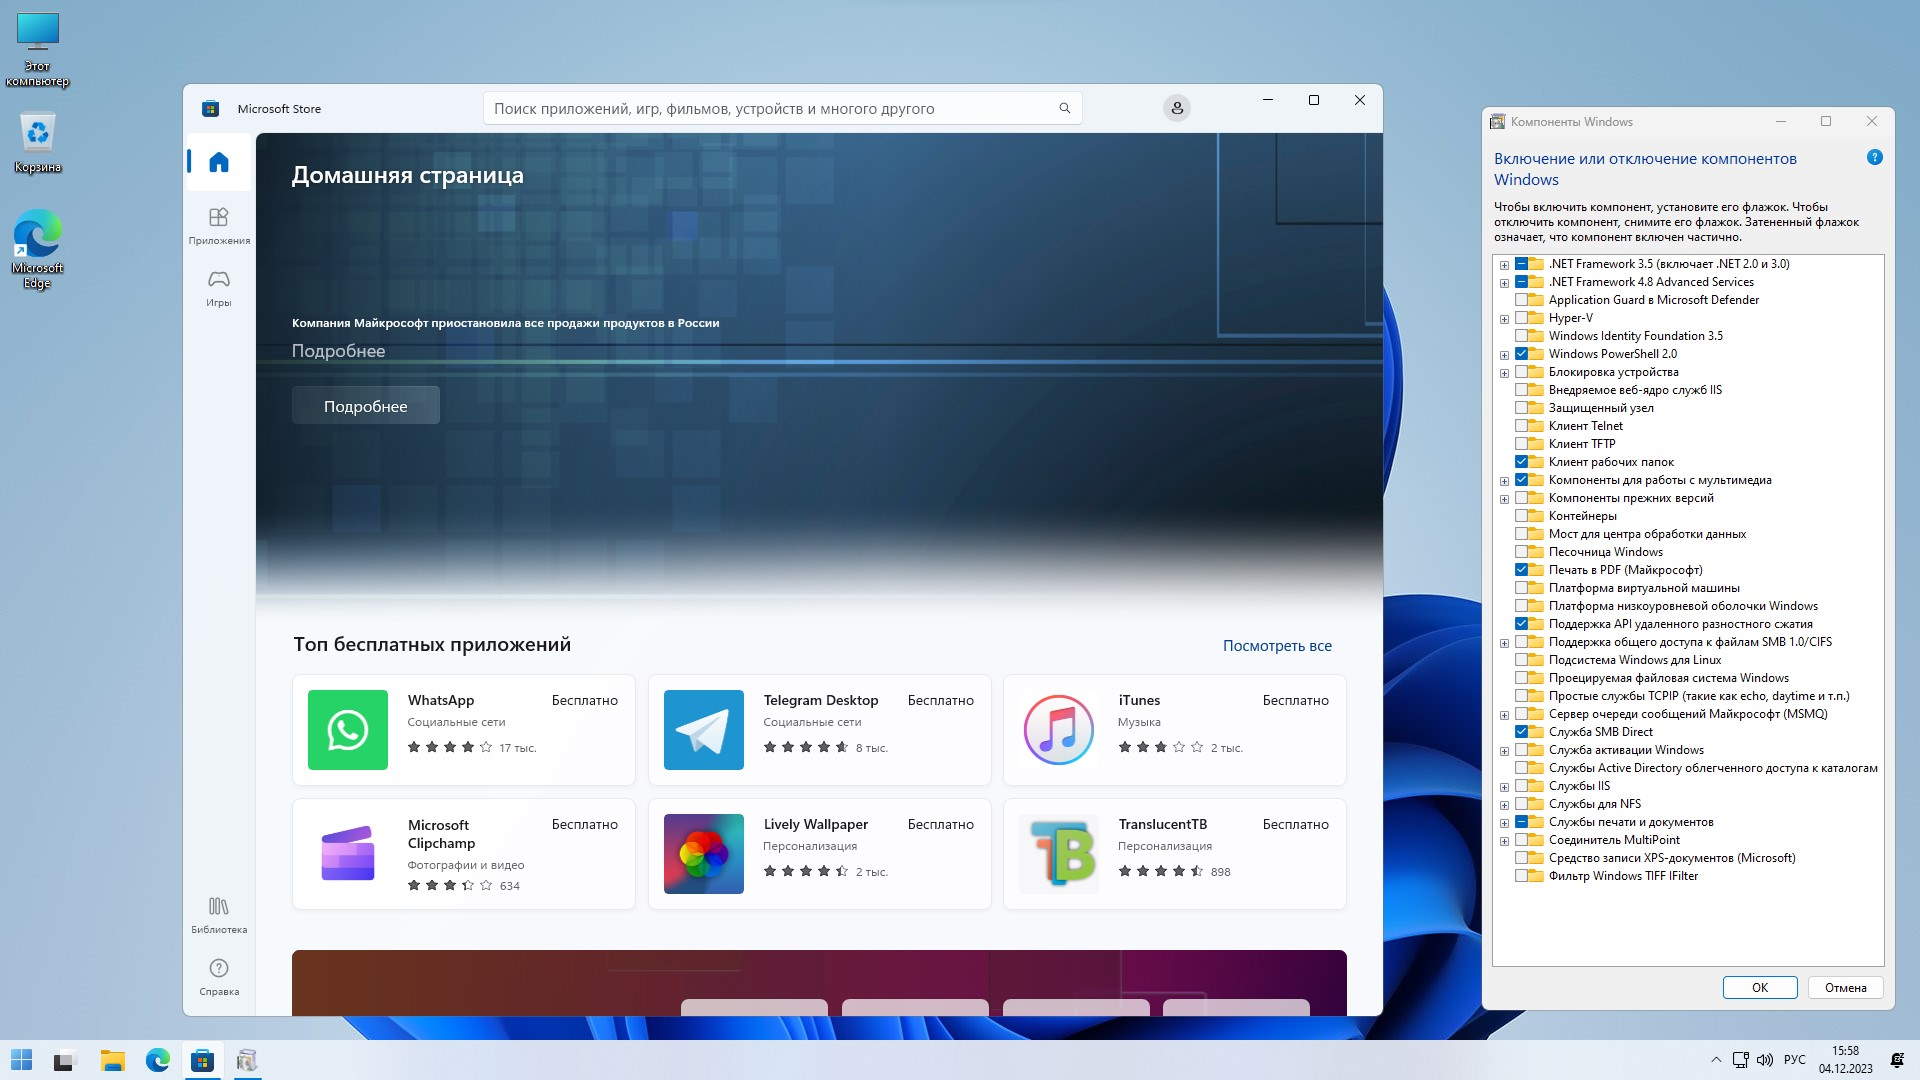Viewport: 1920px width, 1080px height.
Task: Click the search magnifier icon
Action: pyautogui.click(x=1064, y=108)
